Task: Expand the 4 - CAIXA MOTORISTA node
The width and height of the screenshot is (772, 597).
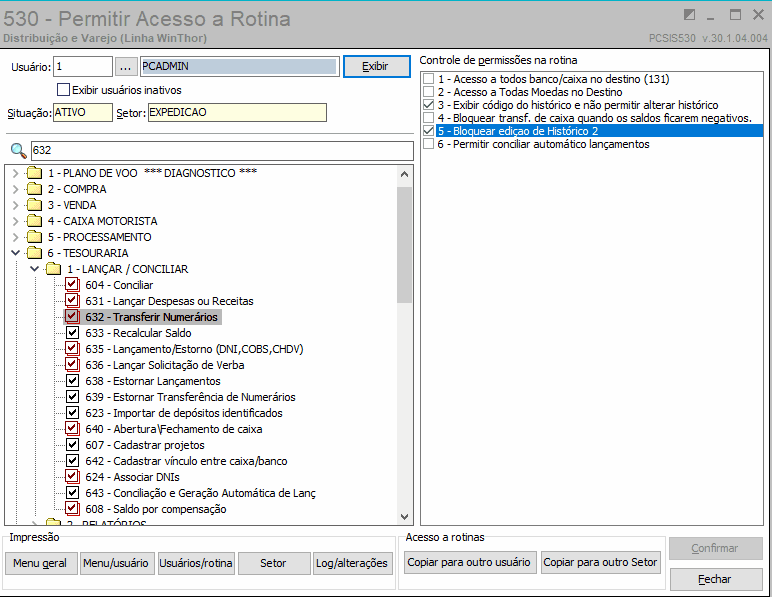Action: pos(15,221)
